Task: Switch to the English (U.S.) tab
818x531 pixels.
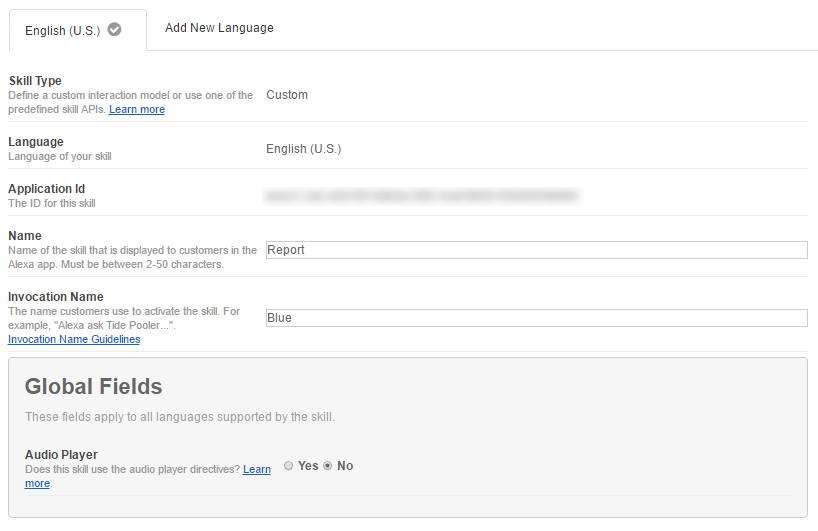Action: coord(78,30)
